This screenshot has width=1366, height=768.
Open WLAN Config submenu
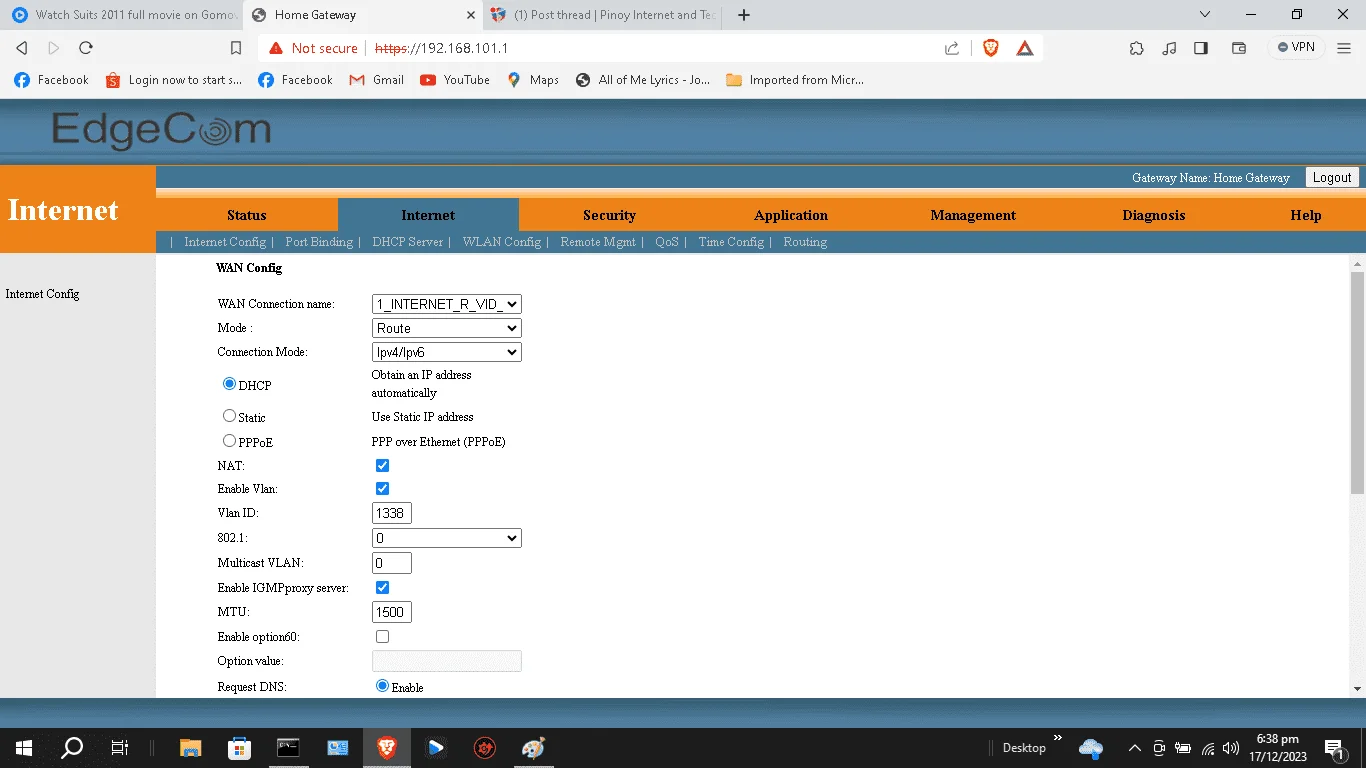point(501,242)
